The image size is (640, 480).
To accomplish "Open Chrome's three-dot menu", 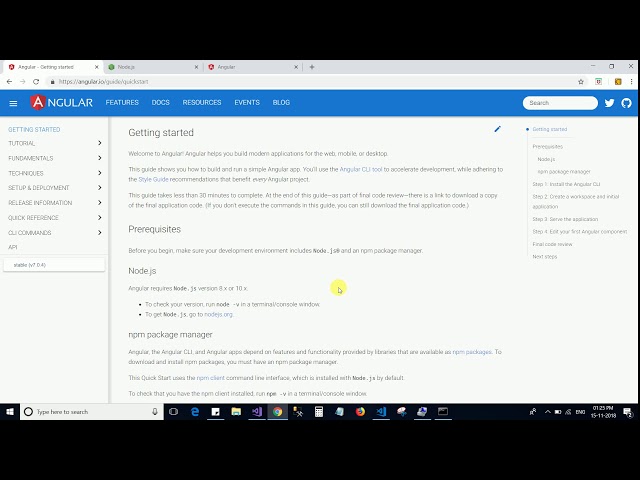I will click(631, 82).
